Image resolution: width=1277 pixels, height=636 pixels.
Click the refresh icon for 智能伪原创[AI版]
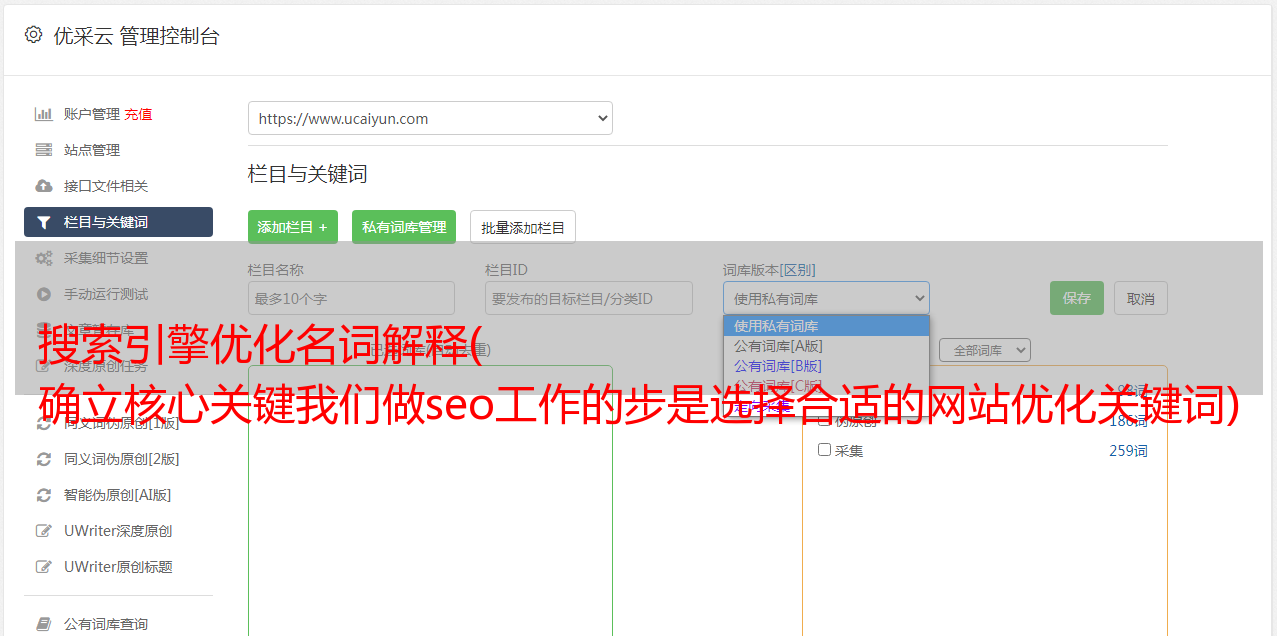(43, 495)
